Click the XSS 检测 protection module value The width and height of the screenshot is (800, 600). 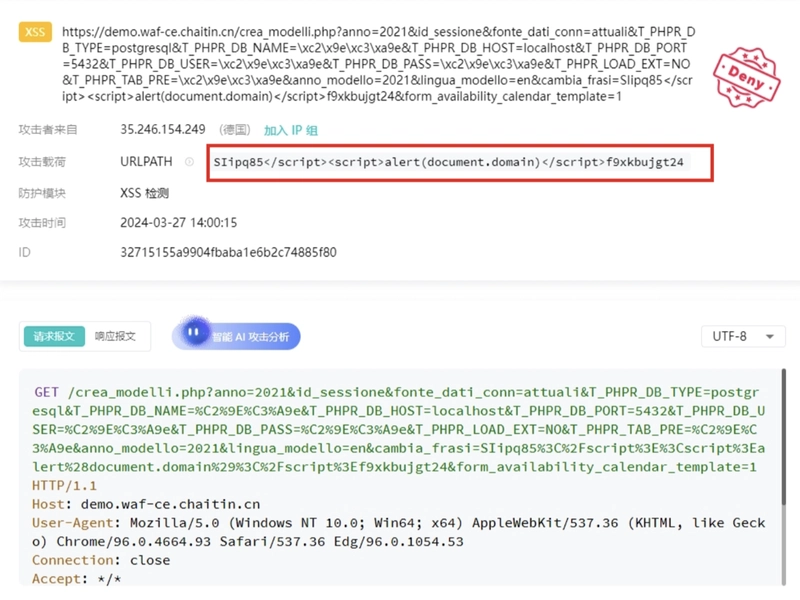[144, 193]
